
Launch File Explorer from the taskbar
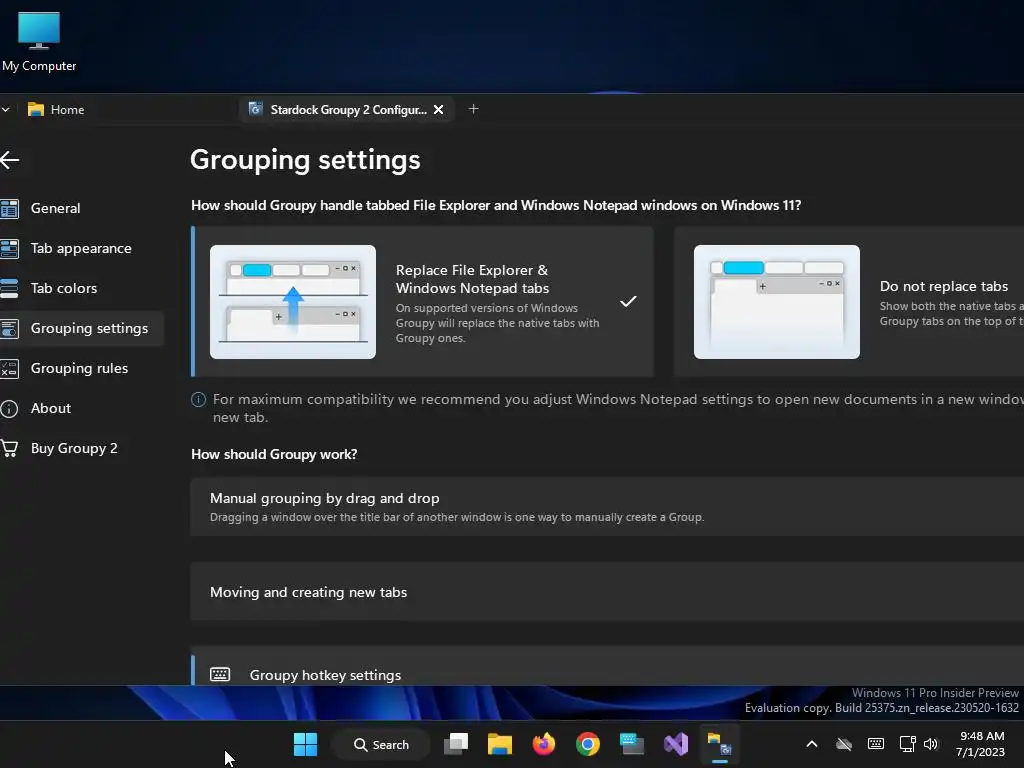[500, 744]
